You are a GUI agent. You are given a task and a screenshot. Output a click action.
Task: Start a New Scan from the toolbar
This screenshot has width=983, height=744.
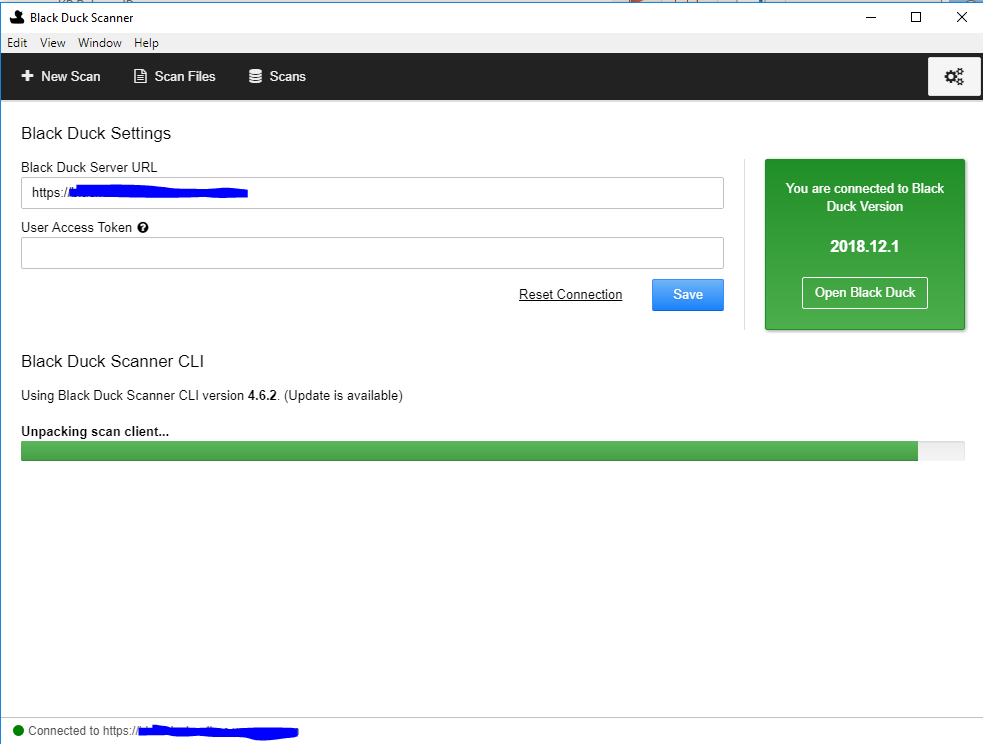61,76
